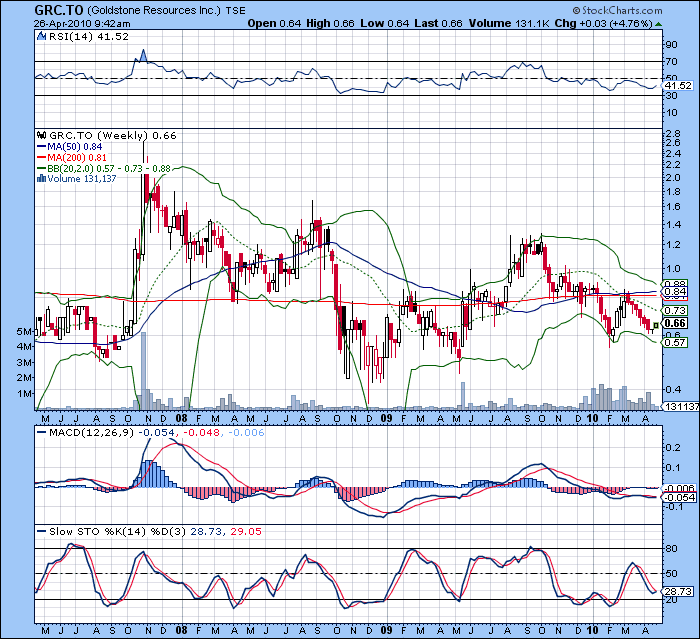Click the 80 level on stochastic axis
This screenshot has height=639, width=700.
pos(671,548)
